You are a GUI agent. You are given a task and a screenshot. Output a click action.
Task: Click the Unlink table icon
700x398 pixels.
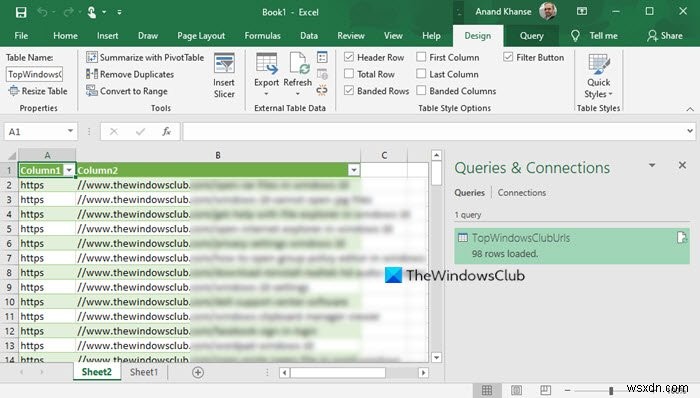click(322, 91)
